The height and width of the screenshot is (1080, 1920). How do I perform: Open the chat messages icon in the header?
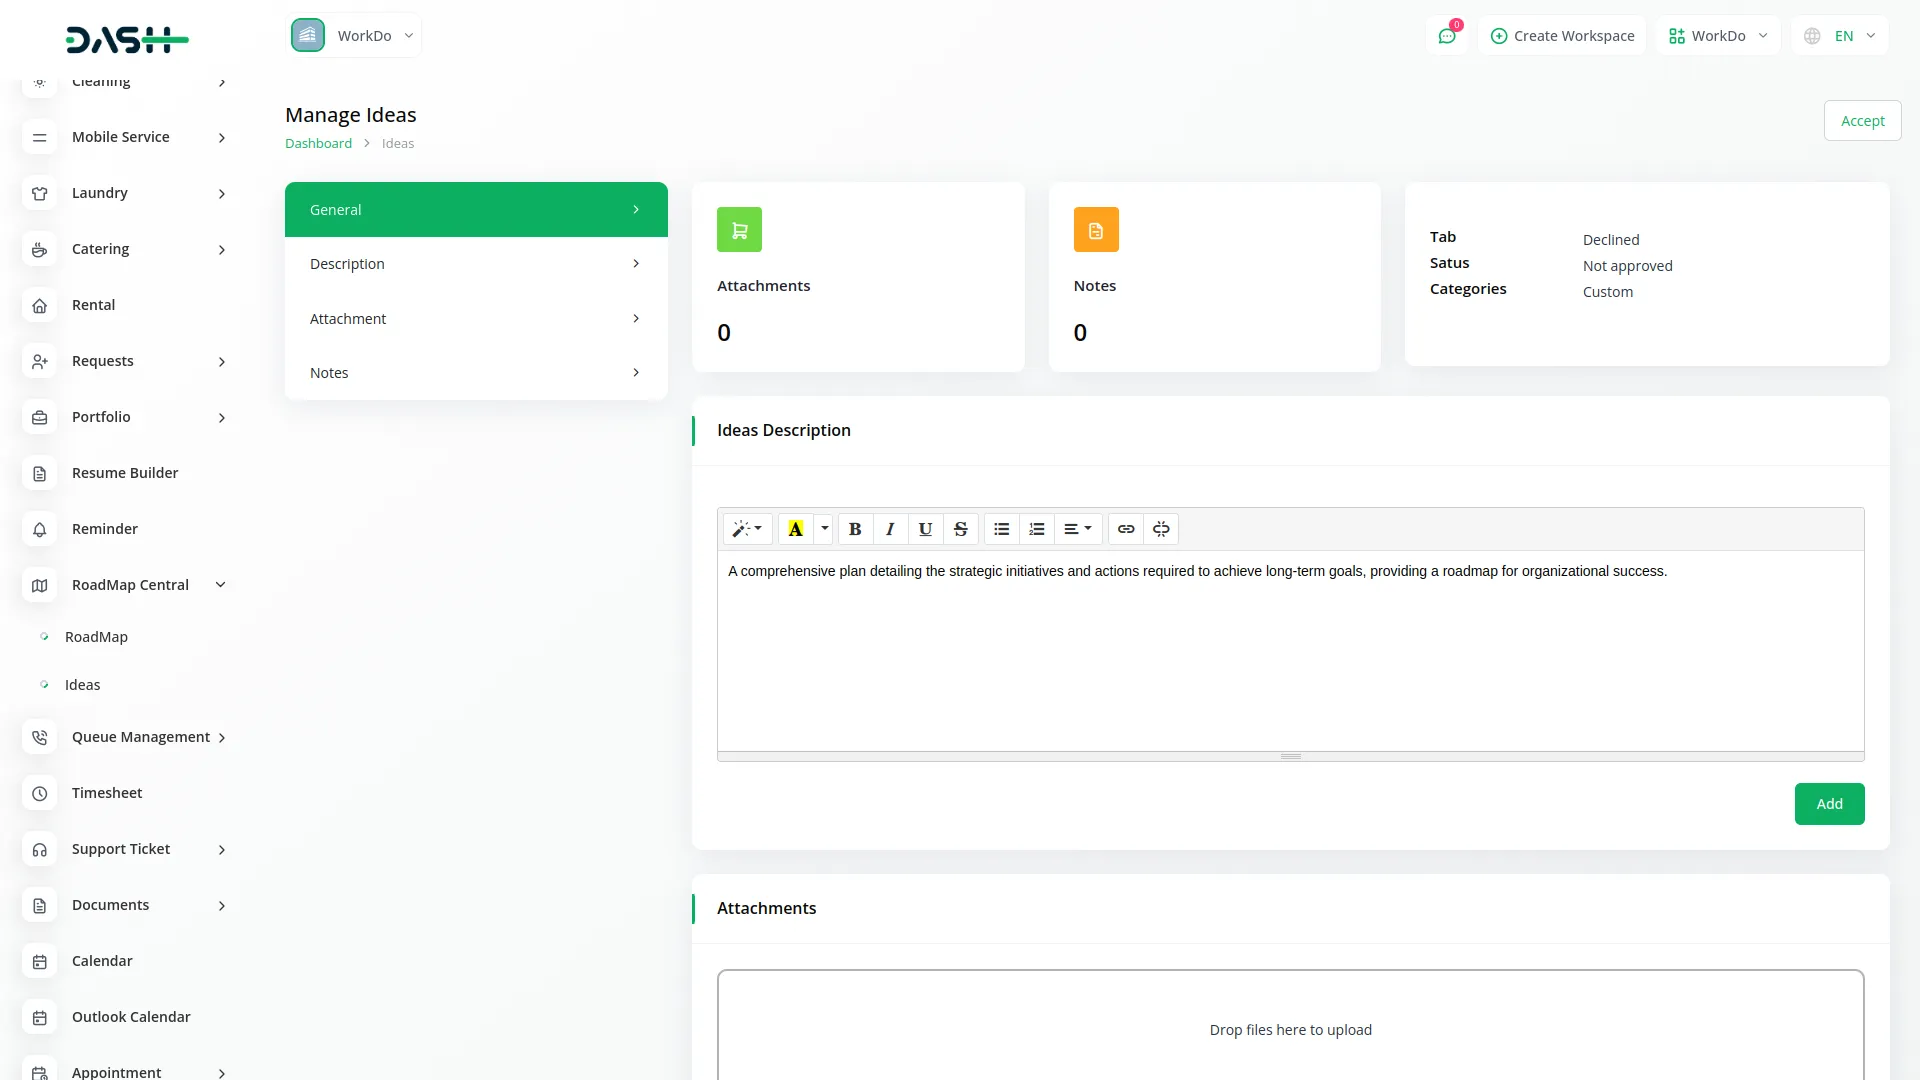pyautogui.click(x=1447, y=35)
